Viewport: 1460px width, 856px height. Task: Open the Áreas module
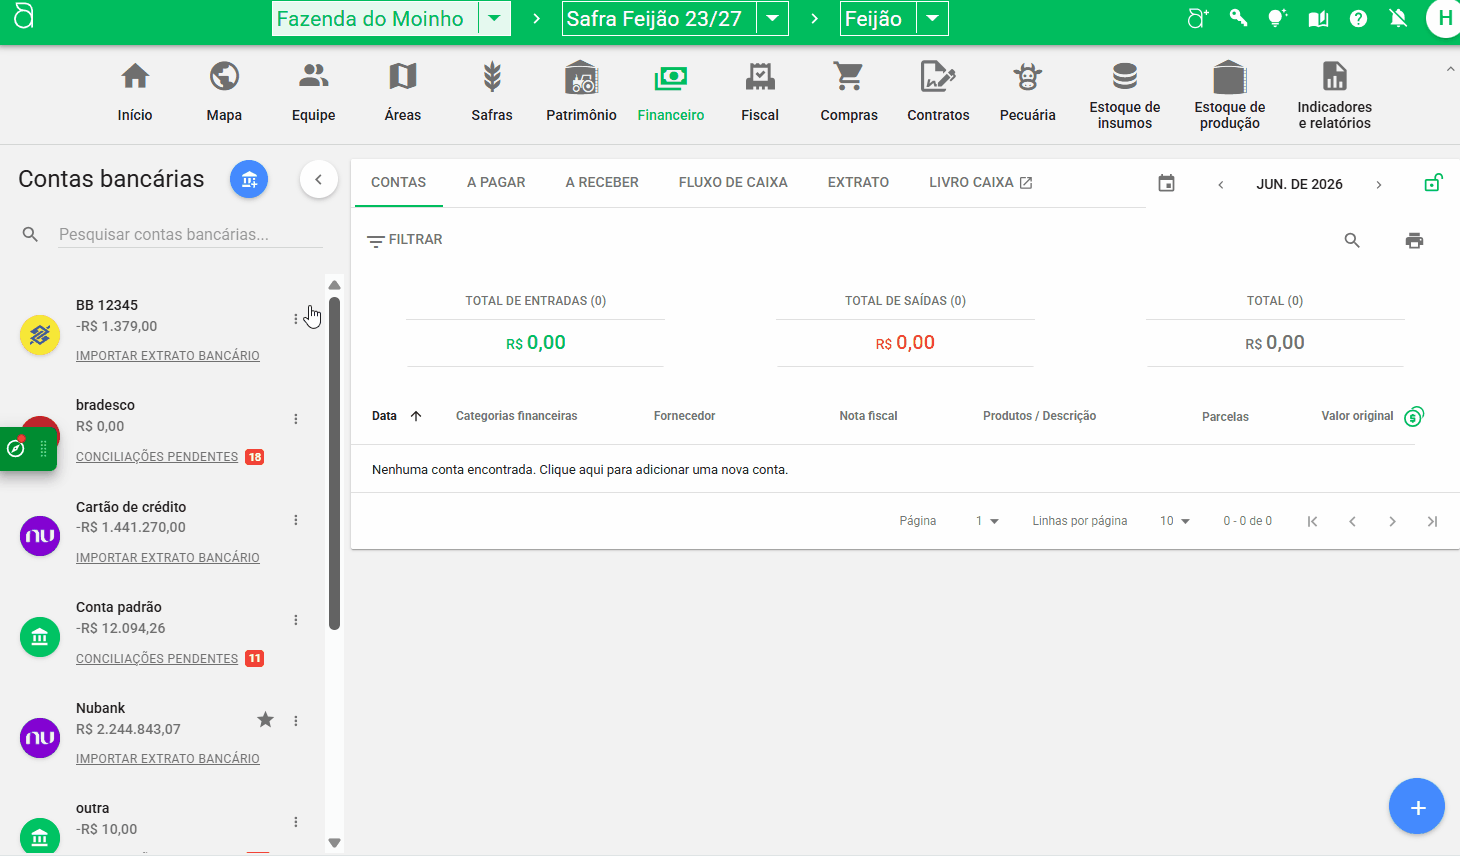pyautogui.click(x=403, y=92)
